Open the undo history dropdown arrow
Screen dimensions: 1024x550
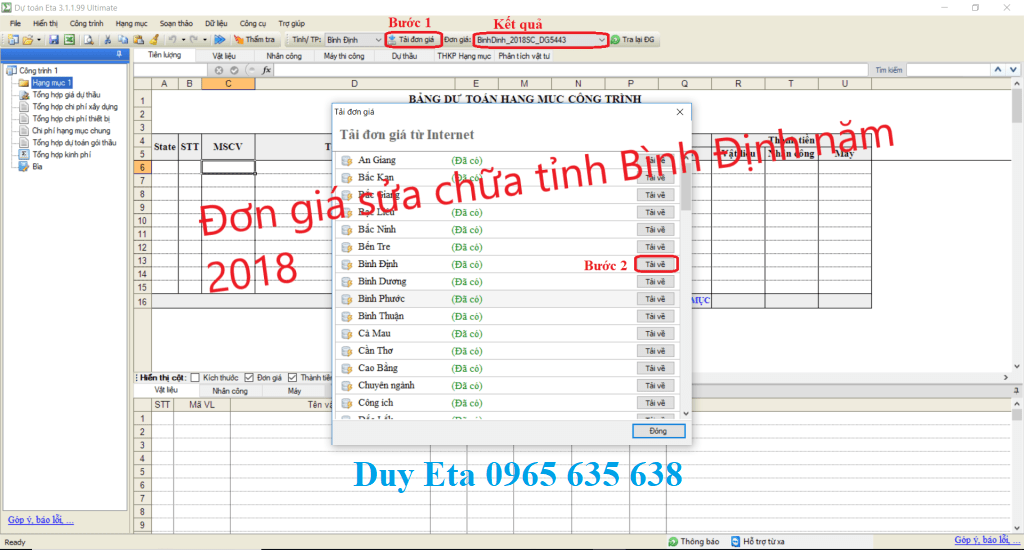[183, 40]
